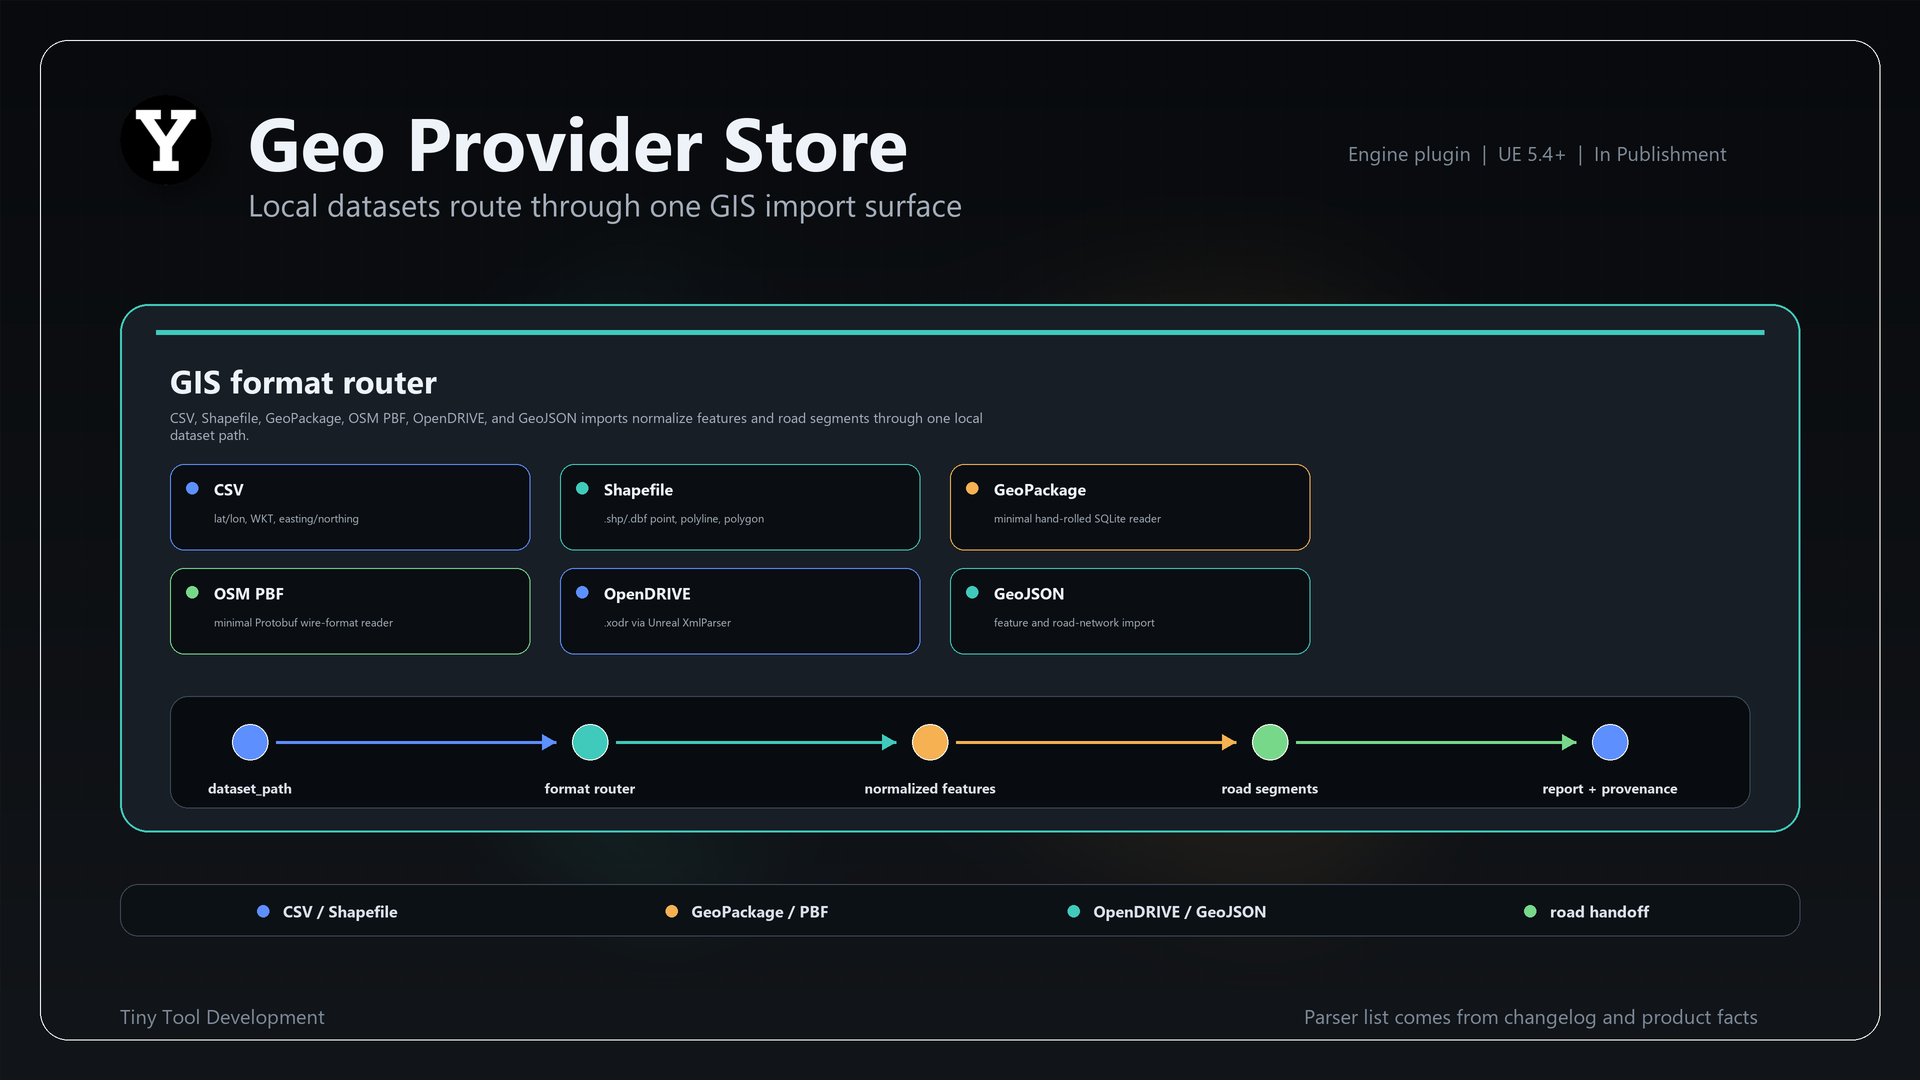The width and height of the screenshot is (1920, 1080).
Task: Click the format router label
Action: [590, 789]
